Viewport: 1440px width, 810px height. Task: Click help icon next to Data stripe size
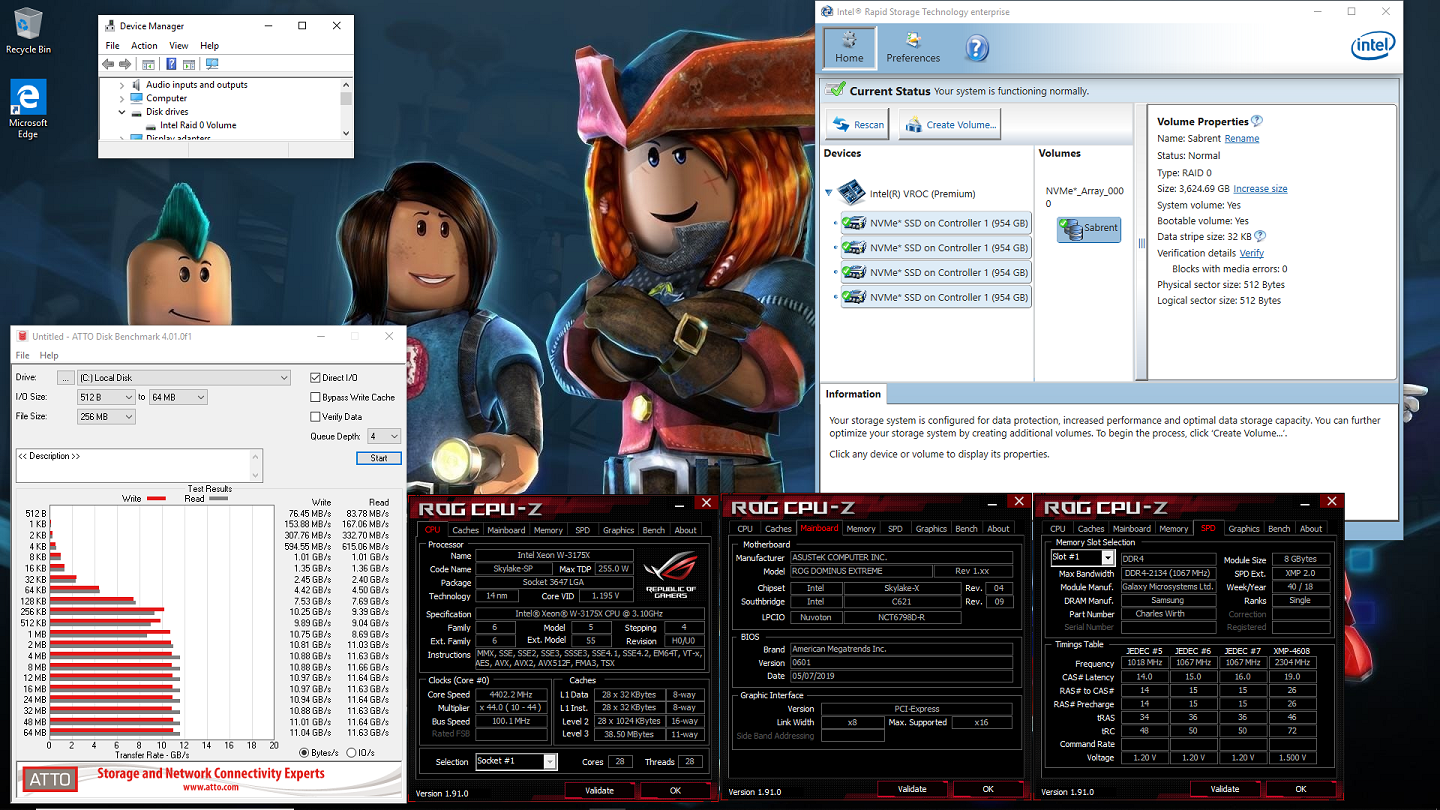click(x=1260, y=237)
